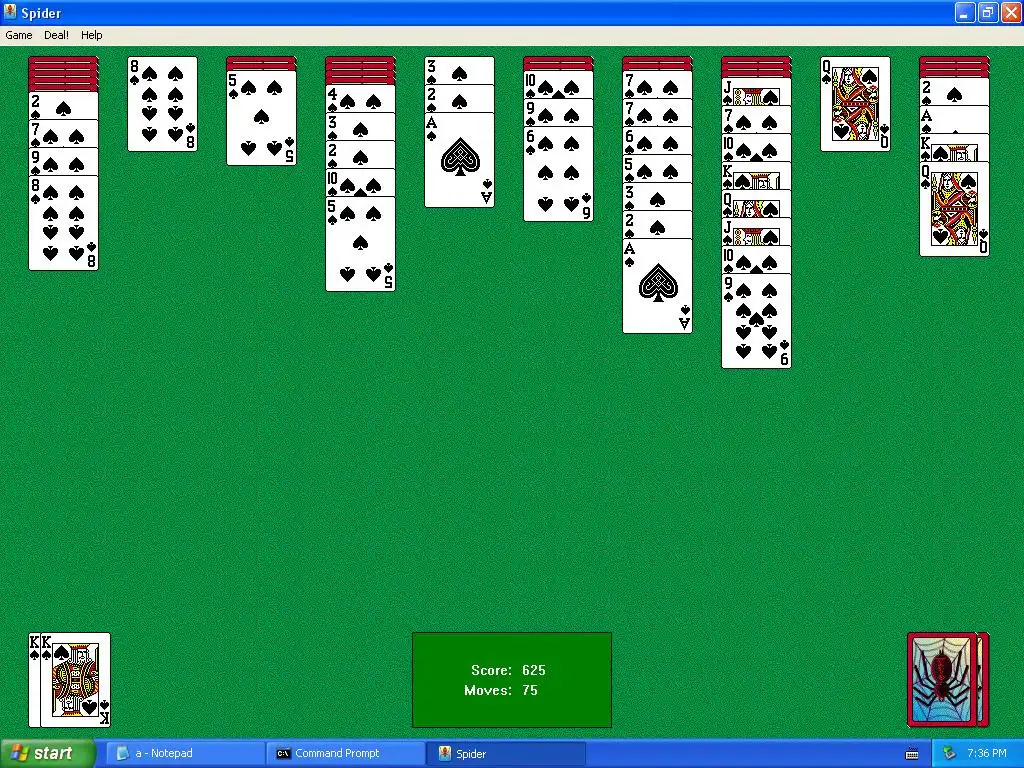The height and width of the screenshot is (768, 1024).
Task: Click the 7 of spades in first column
Action: click(63, 133)
